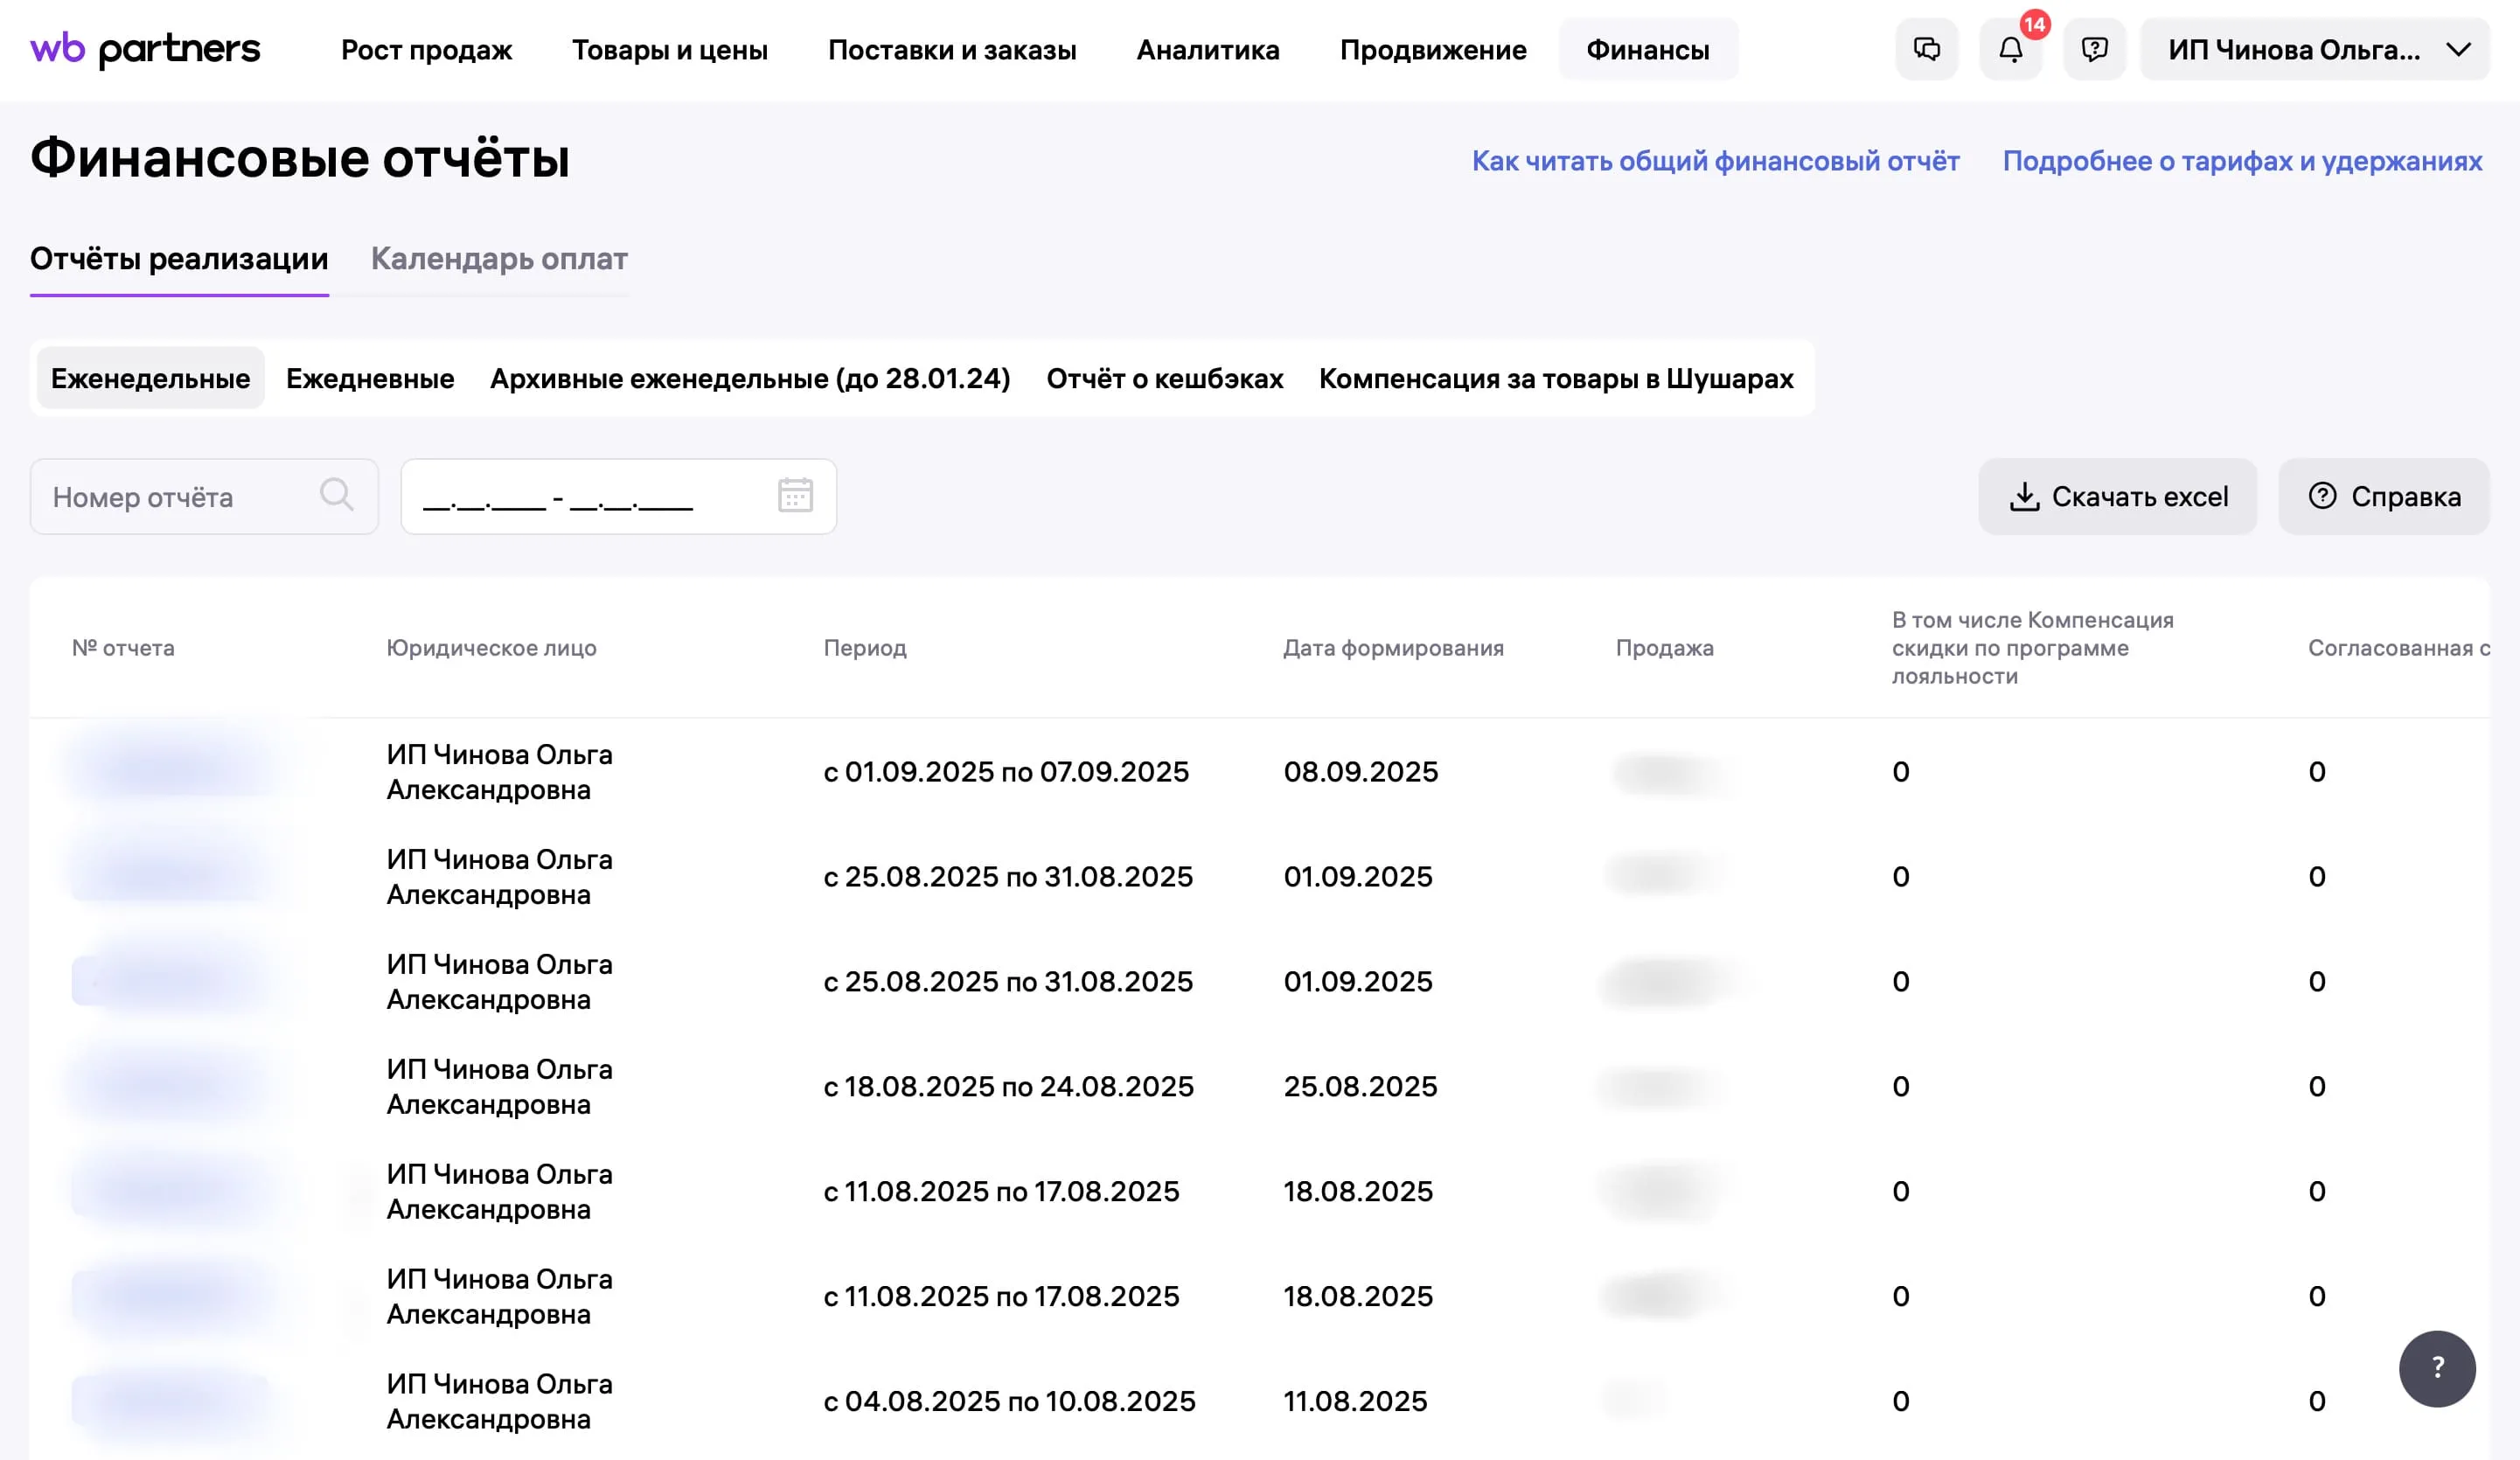Open the Аналитика menu

point(1207,49)
